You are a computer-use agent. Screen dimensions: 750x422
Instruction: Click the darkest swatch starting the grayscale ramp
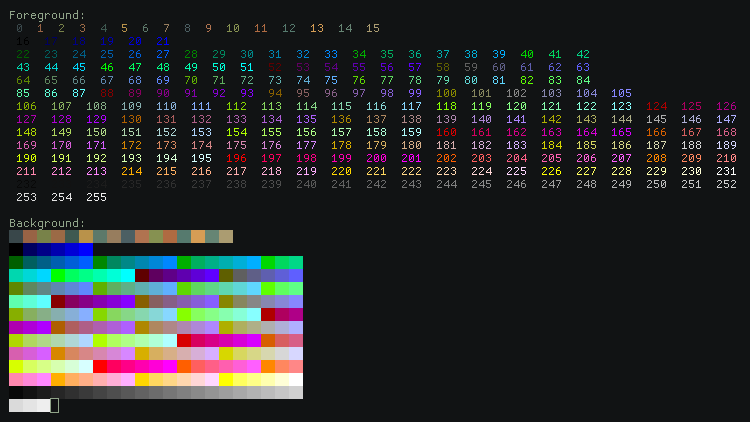(x=16, y=393)
